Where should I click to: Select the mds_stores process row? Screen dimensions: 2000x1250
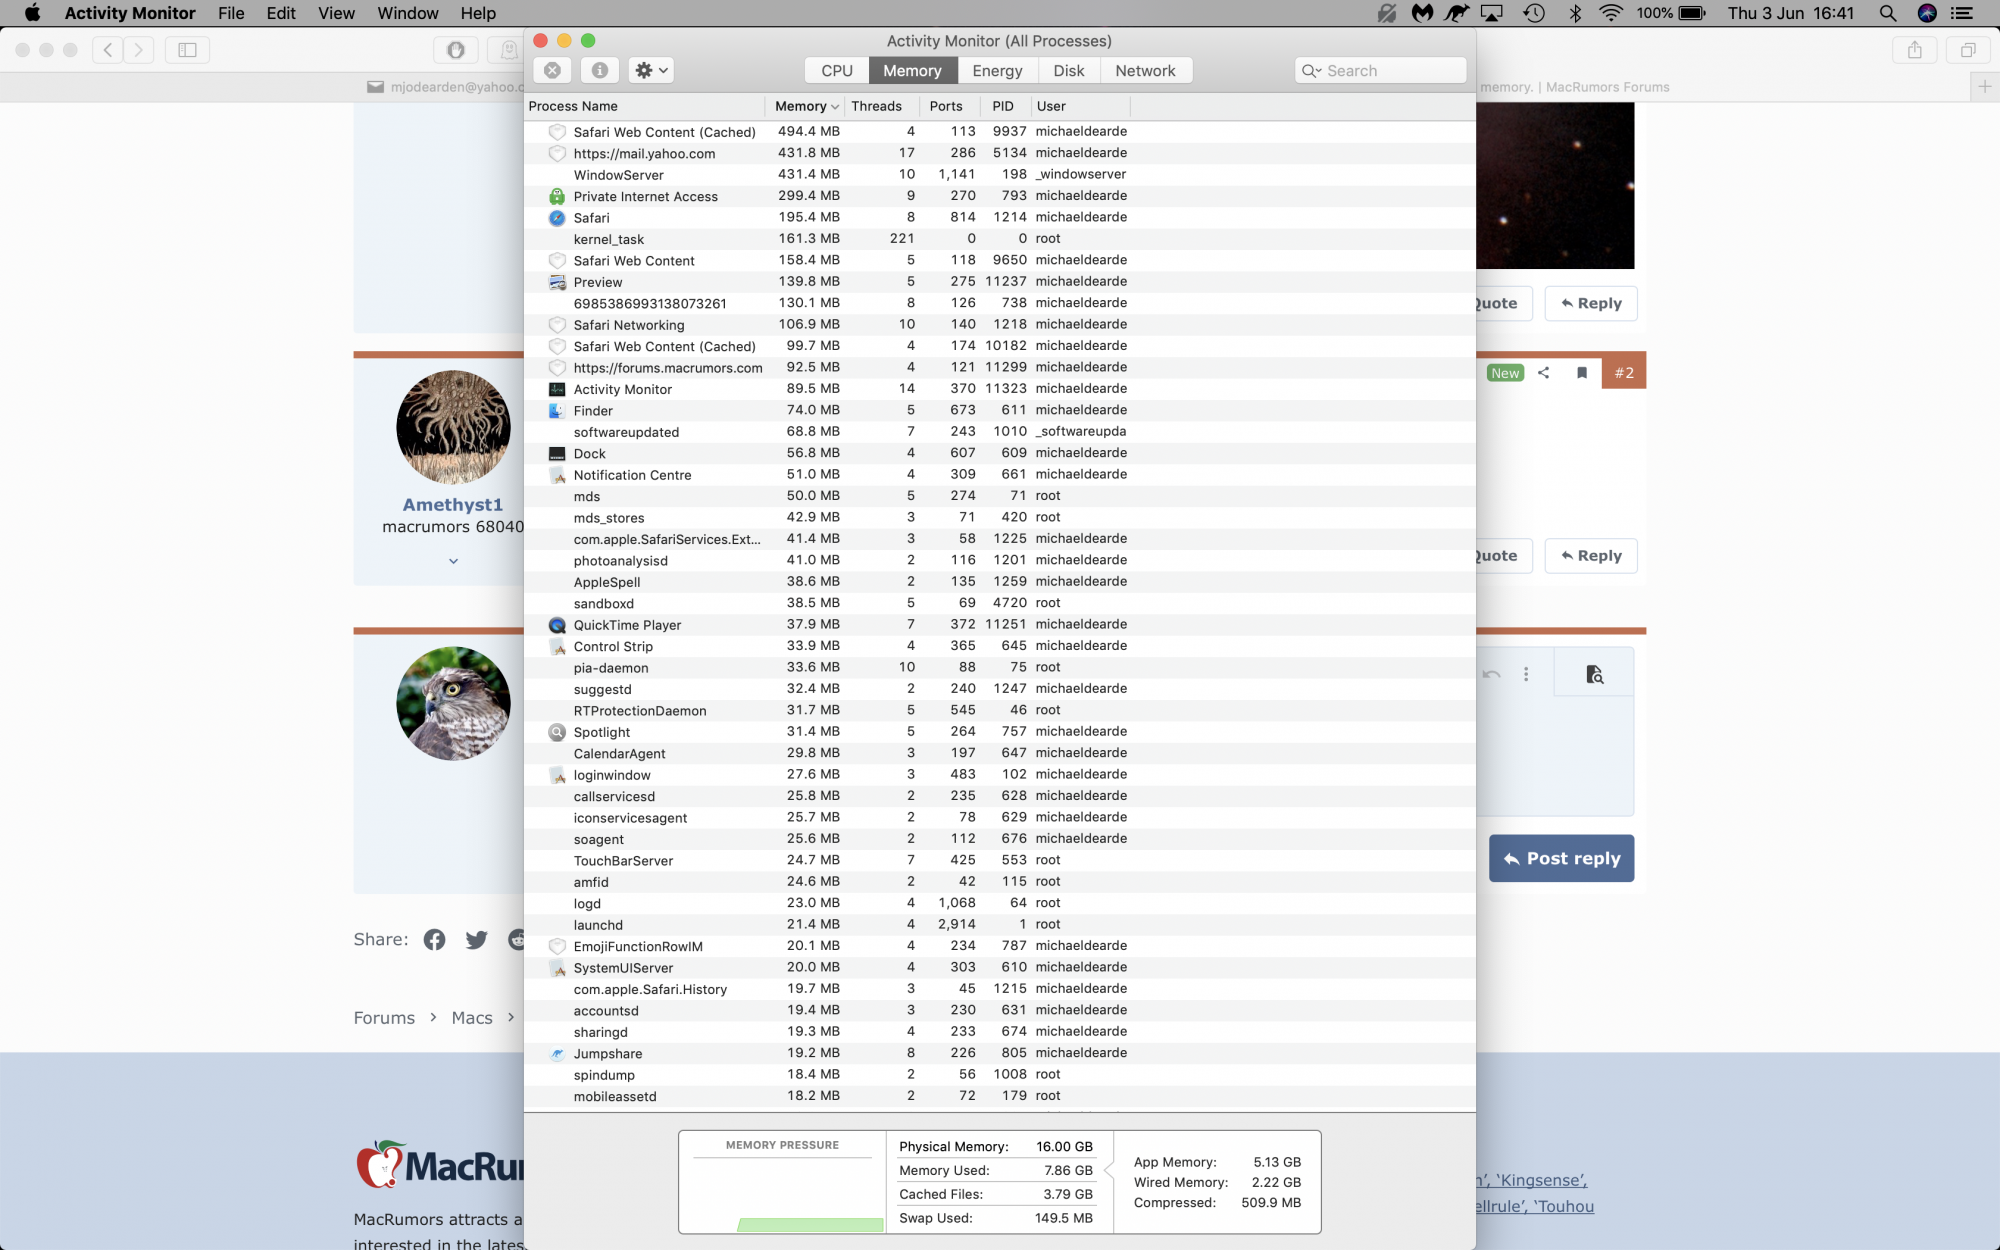tap(999, 518)
